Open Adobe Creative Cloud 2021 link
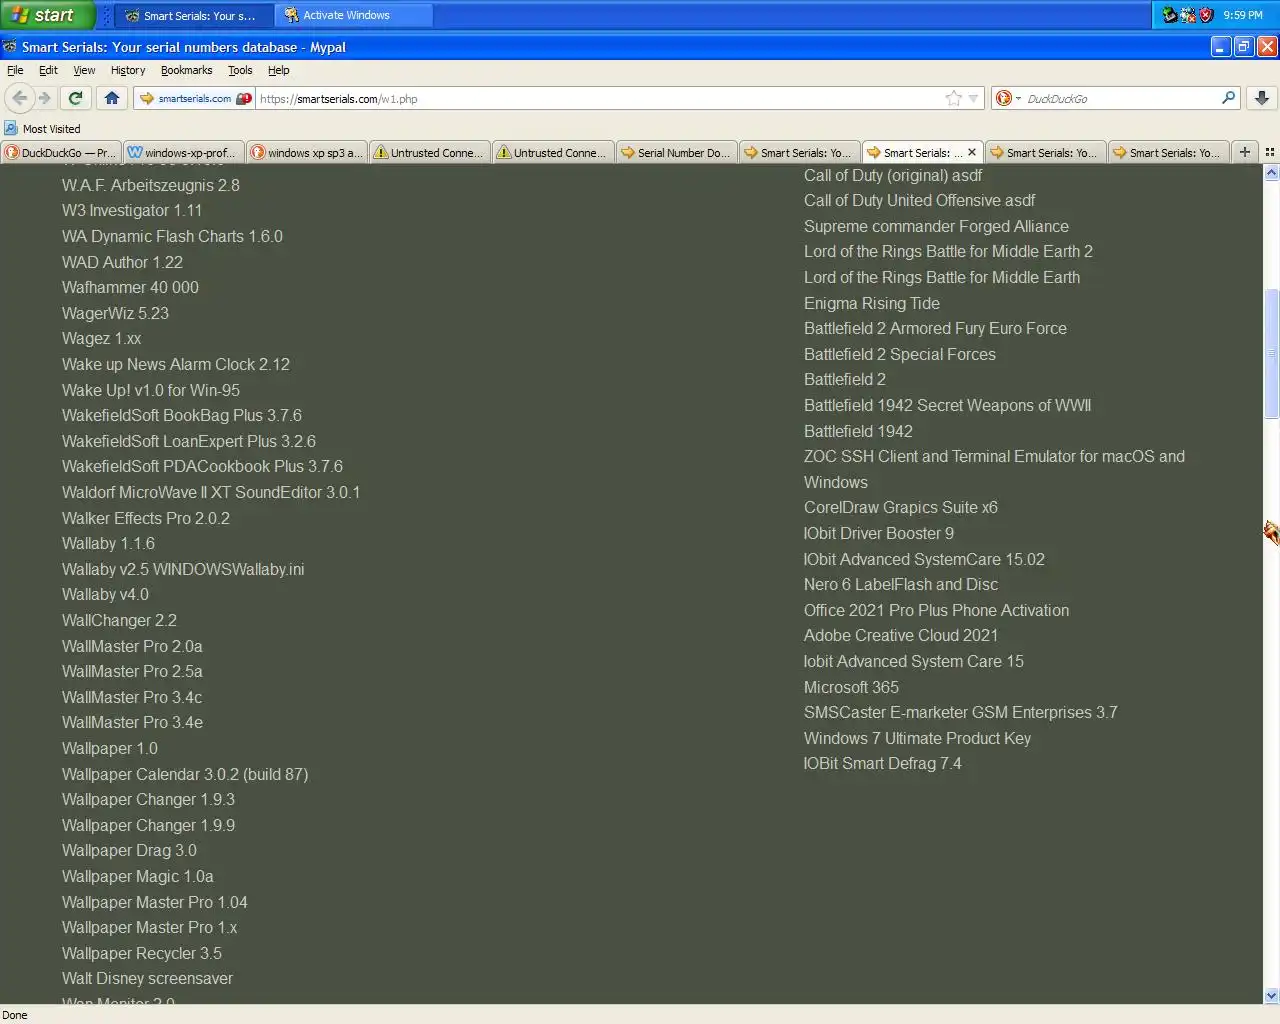The image size is (1280, 1024). pyautogui.click(x=901, y=635)
